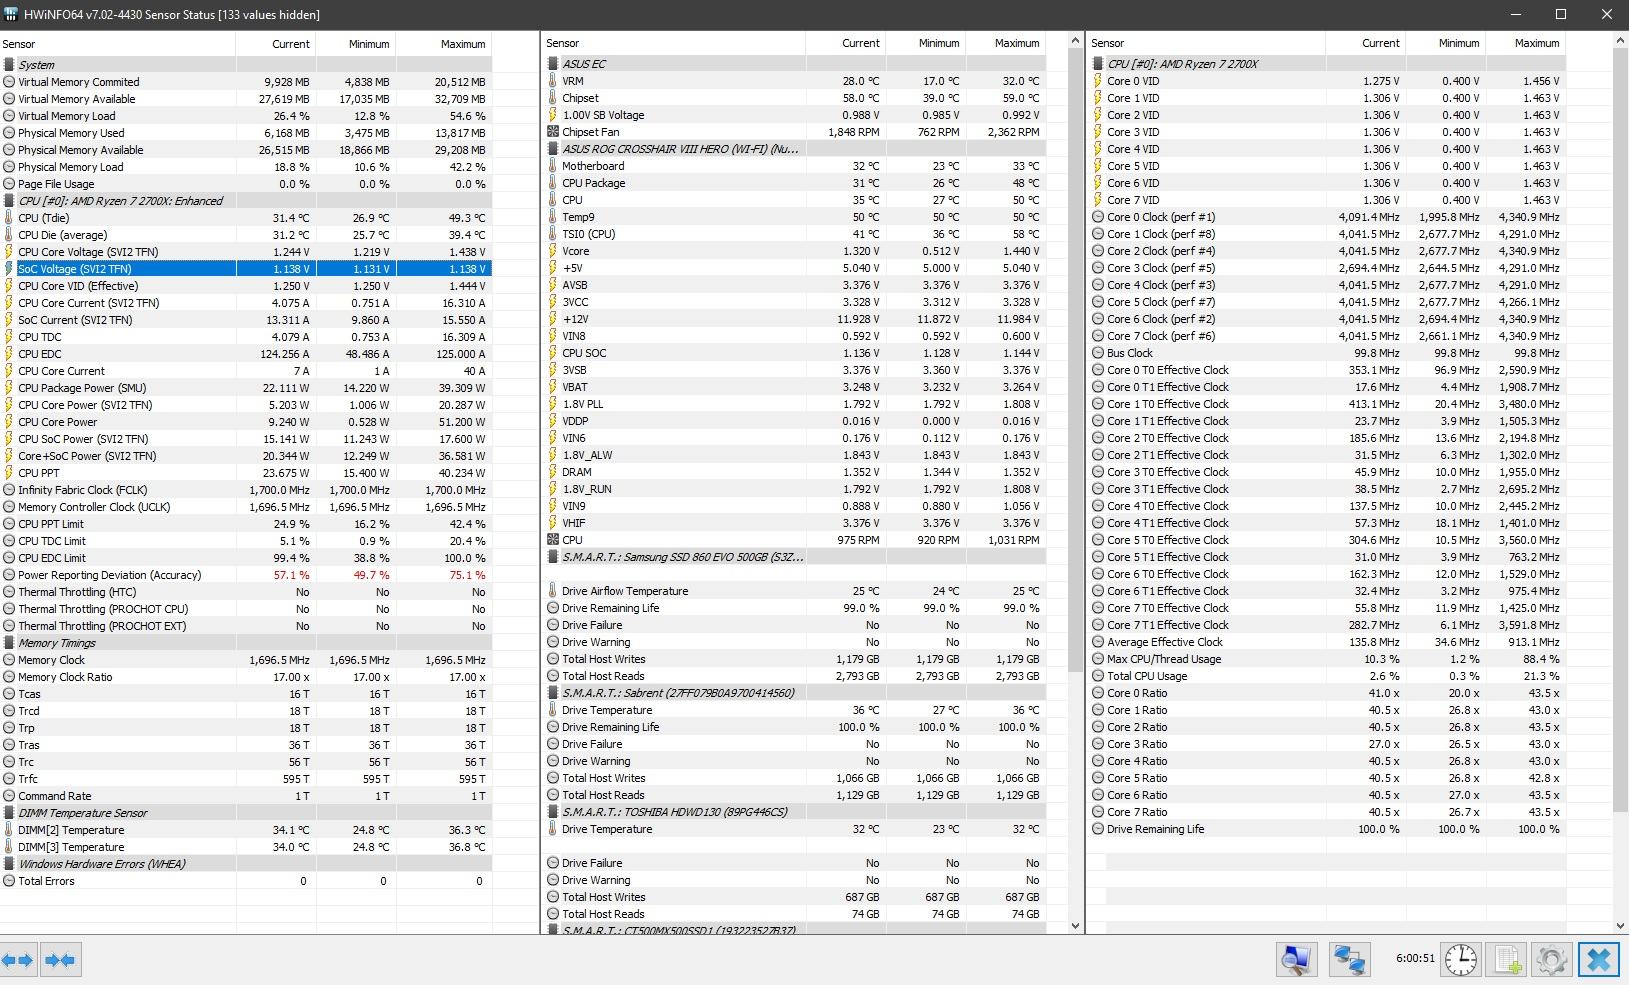
Task: Select the S.M.A.R.T. TOSHIBA HDWD130 group
Action: pyautogui.click(x=795, y=812)
